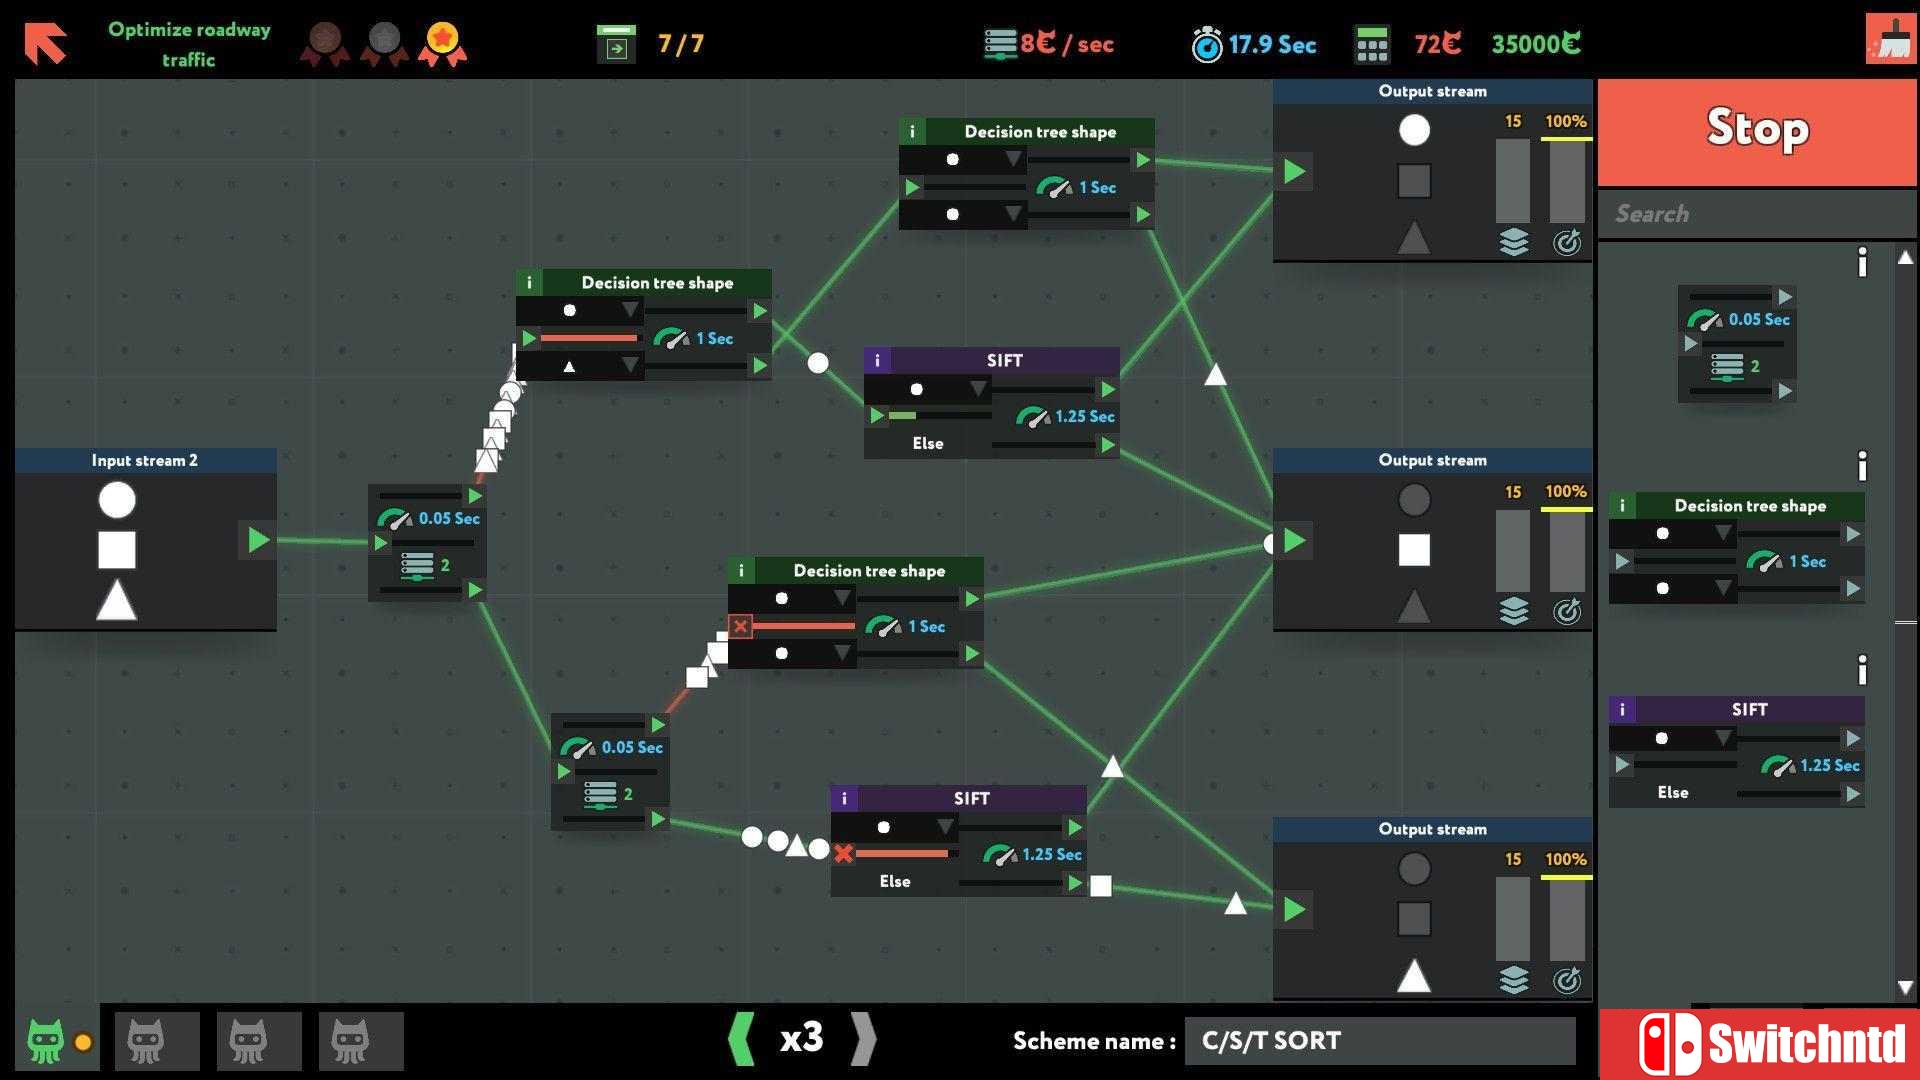
Task: Click the right chevron to increase x3 speed
Action: [x=862, y=1040]
